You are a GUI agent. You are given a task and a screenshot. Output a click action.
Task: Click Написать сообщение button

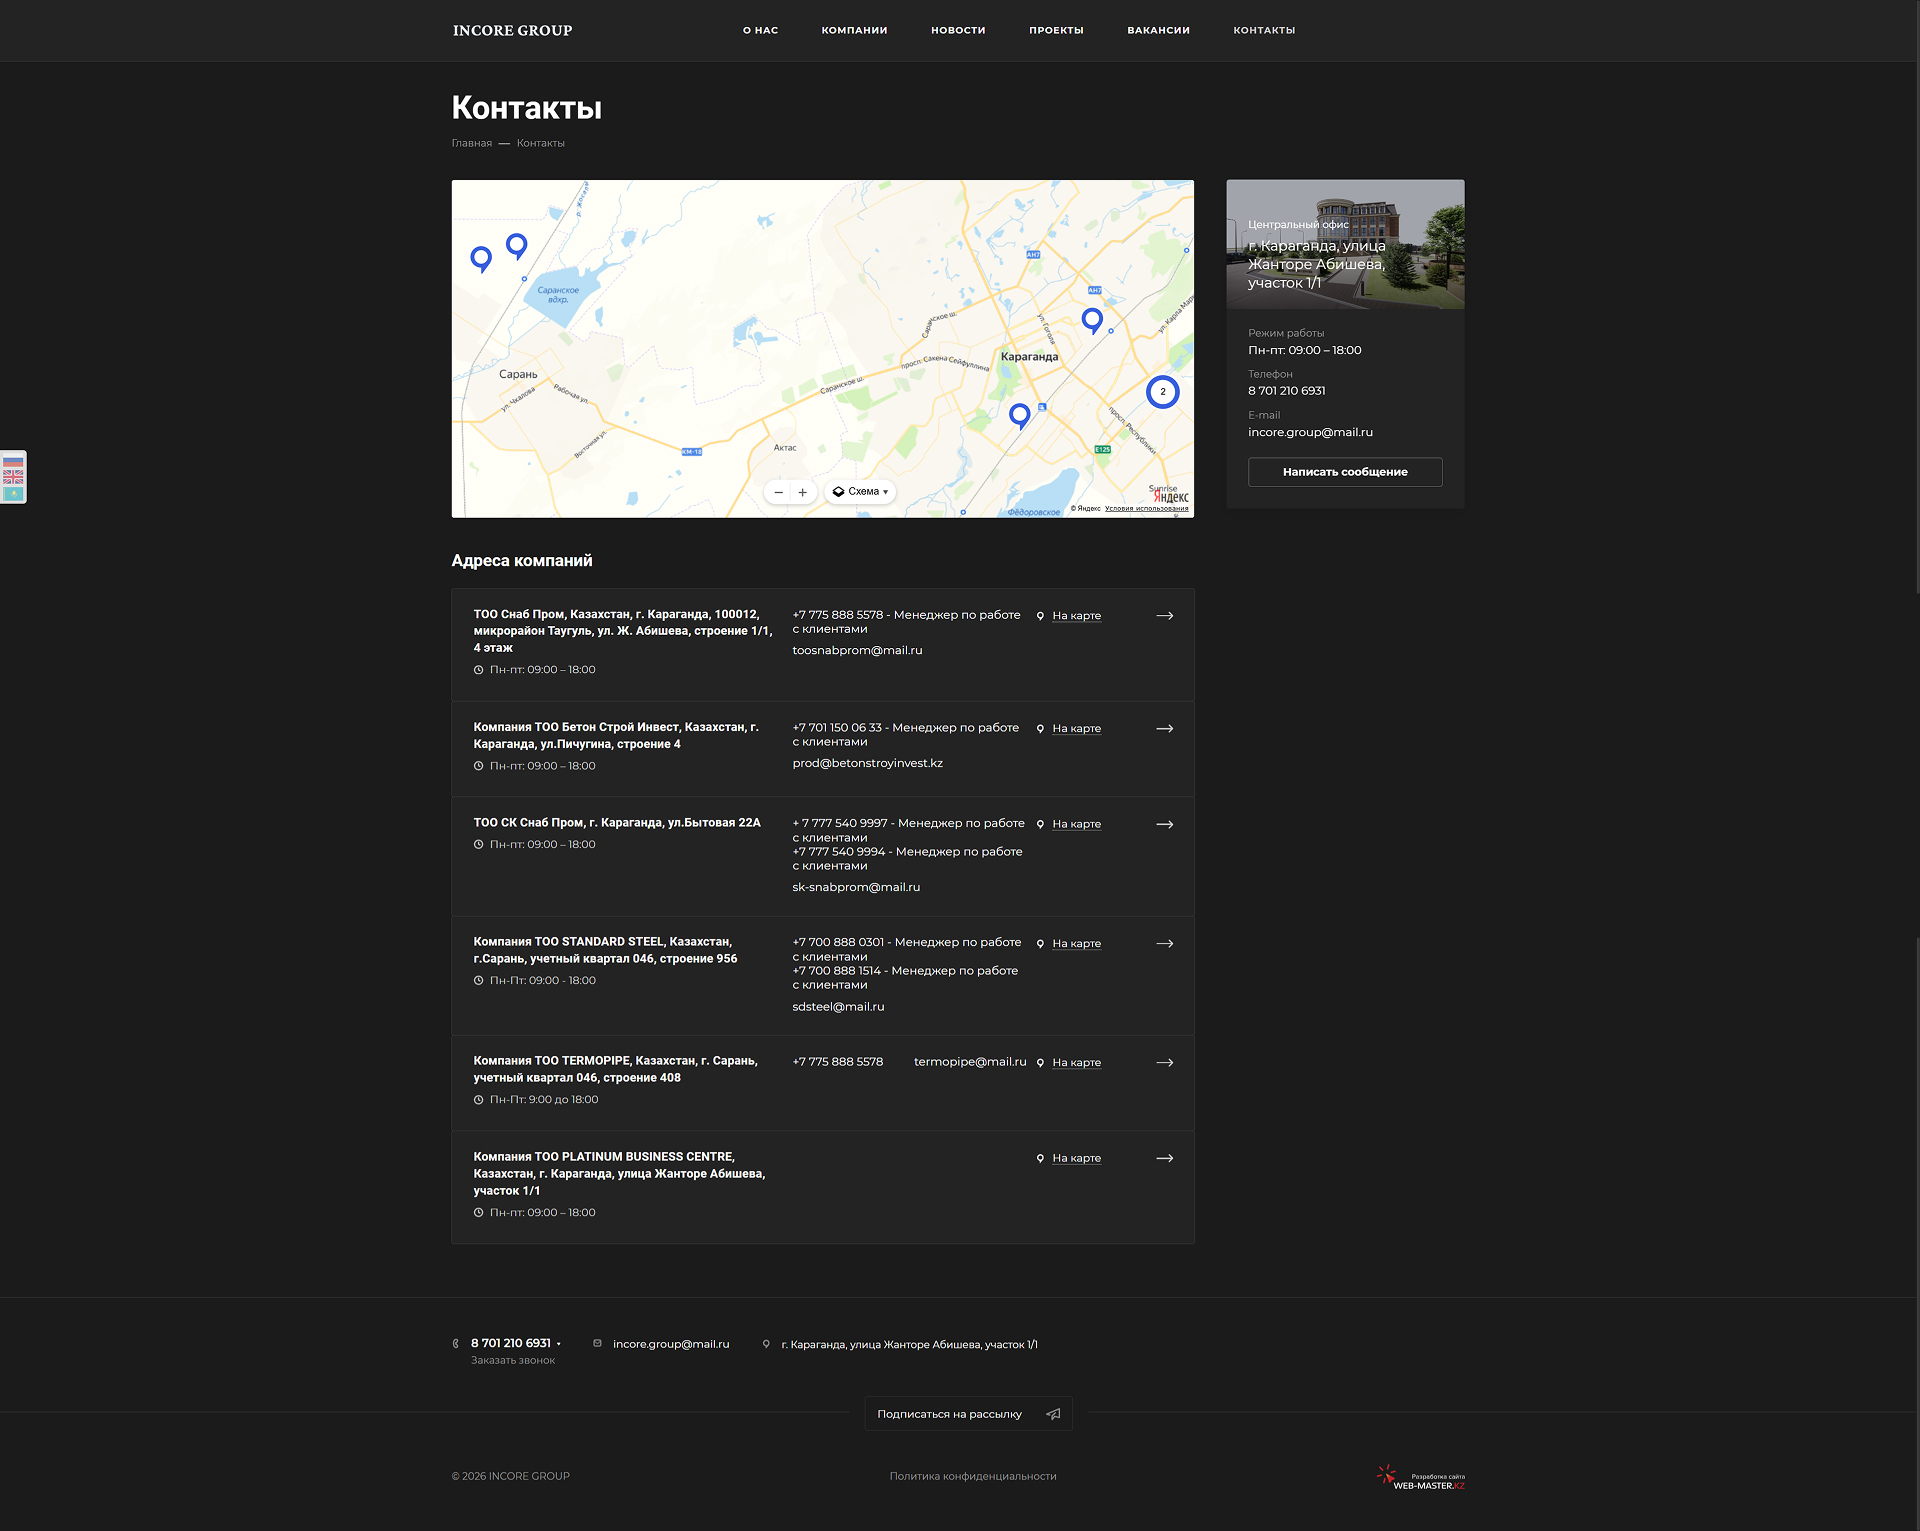tap(1345, 472)
